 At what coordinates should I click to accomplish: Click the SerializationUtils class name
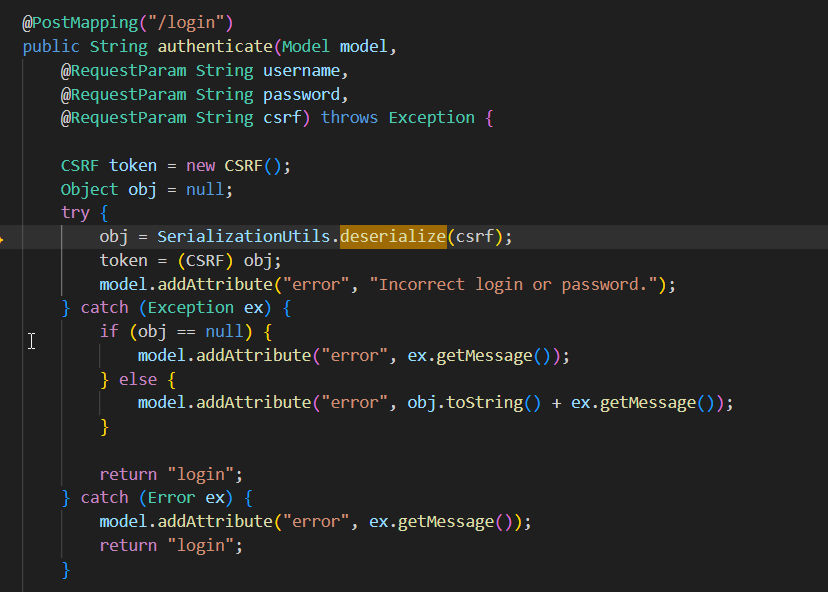[x=244, y=237]
